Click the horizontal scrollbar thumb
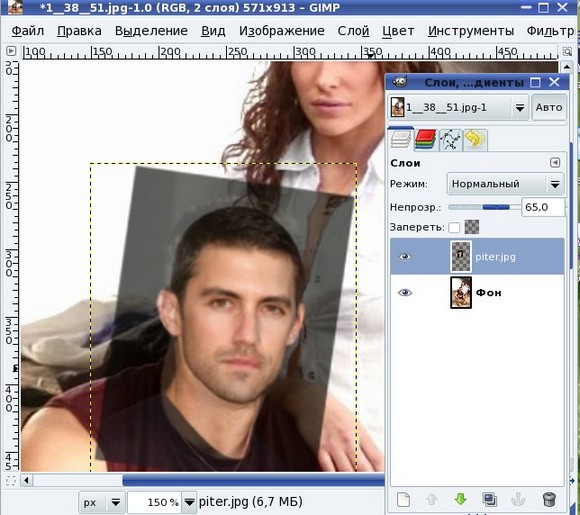 coord(253,481)
